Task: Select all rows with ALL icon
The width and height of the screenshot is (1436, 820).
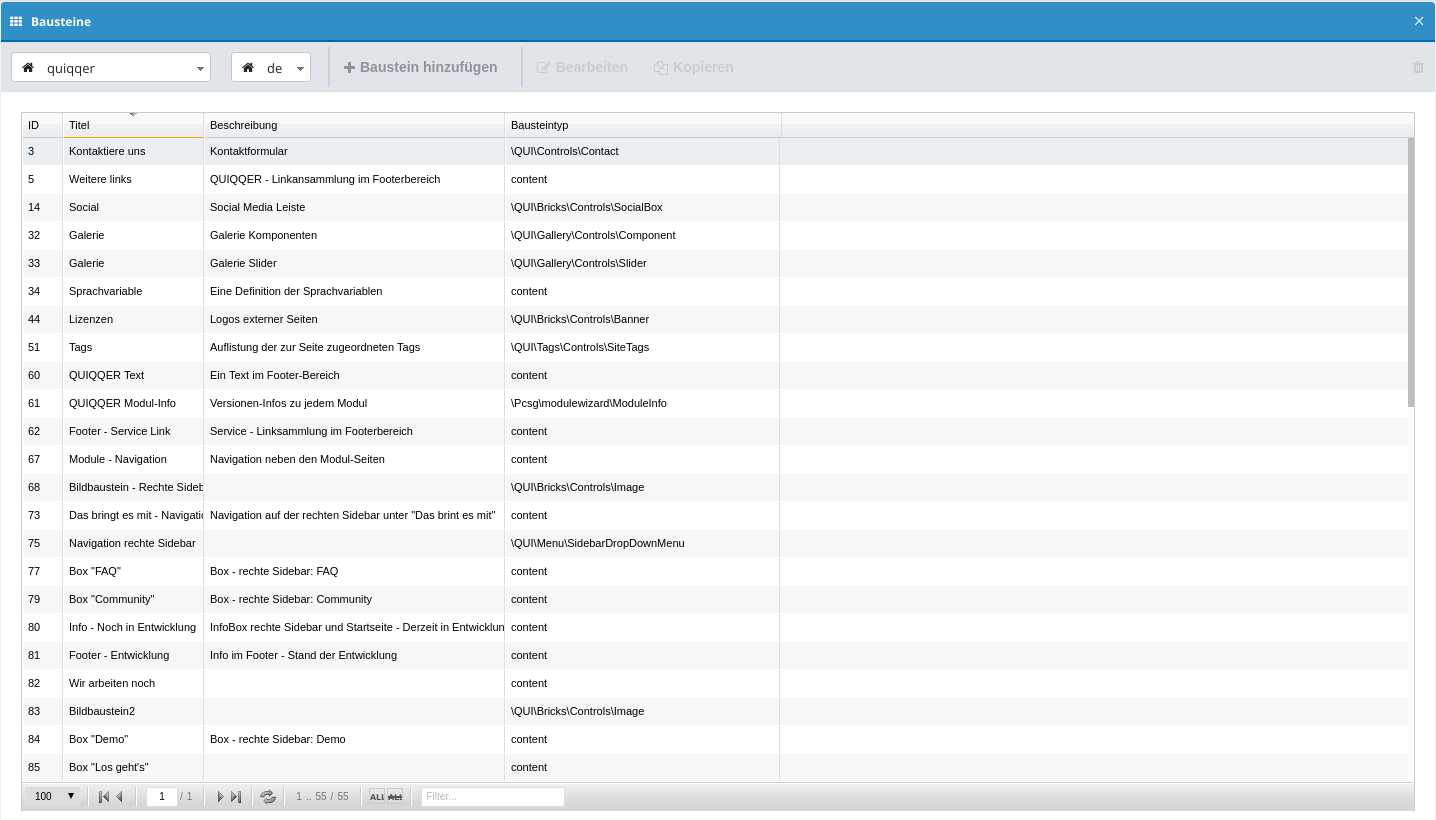Action: [377, 797]
